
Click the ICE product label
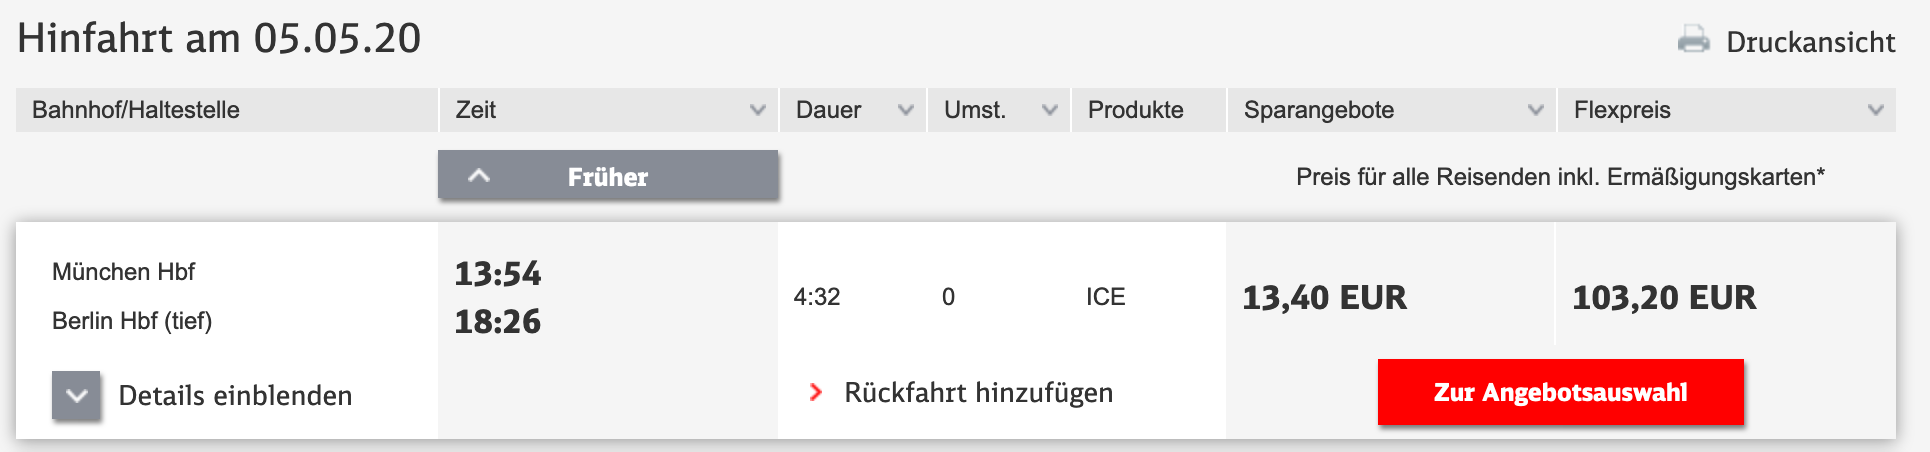coord(1105,297)
